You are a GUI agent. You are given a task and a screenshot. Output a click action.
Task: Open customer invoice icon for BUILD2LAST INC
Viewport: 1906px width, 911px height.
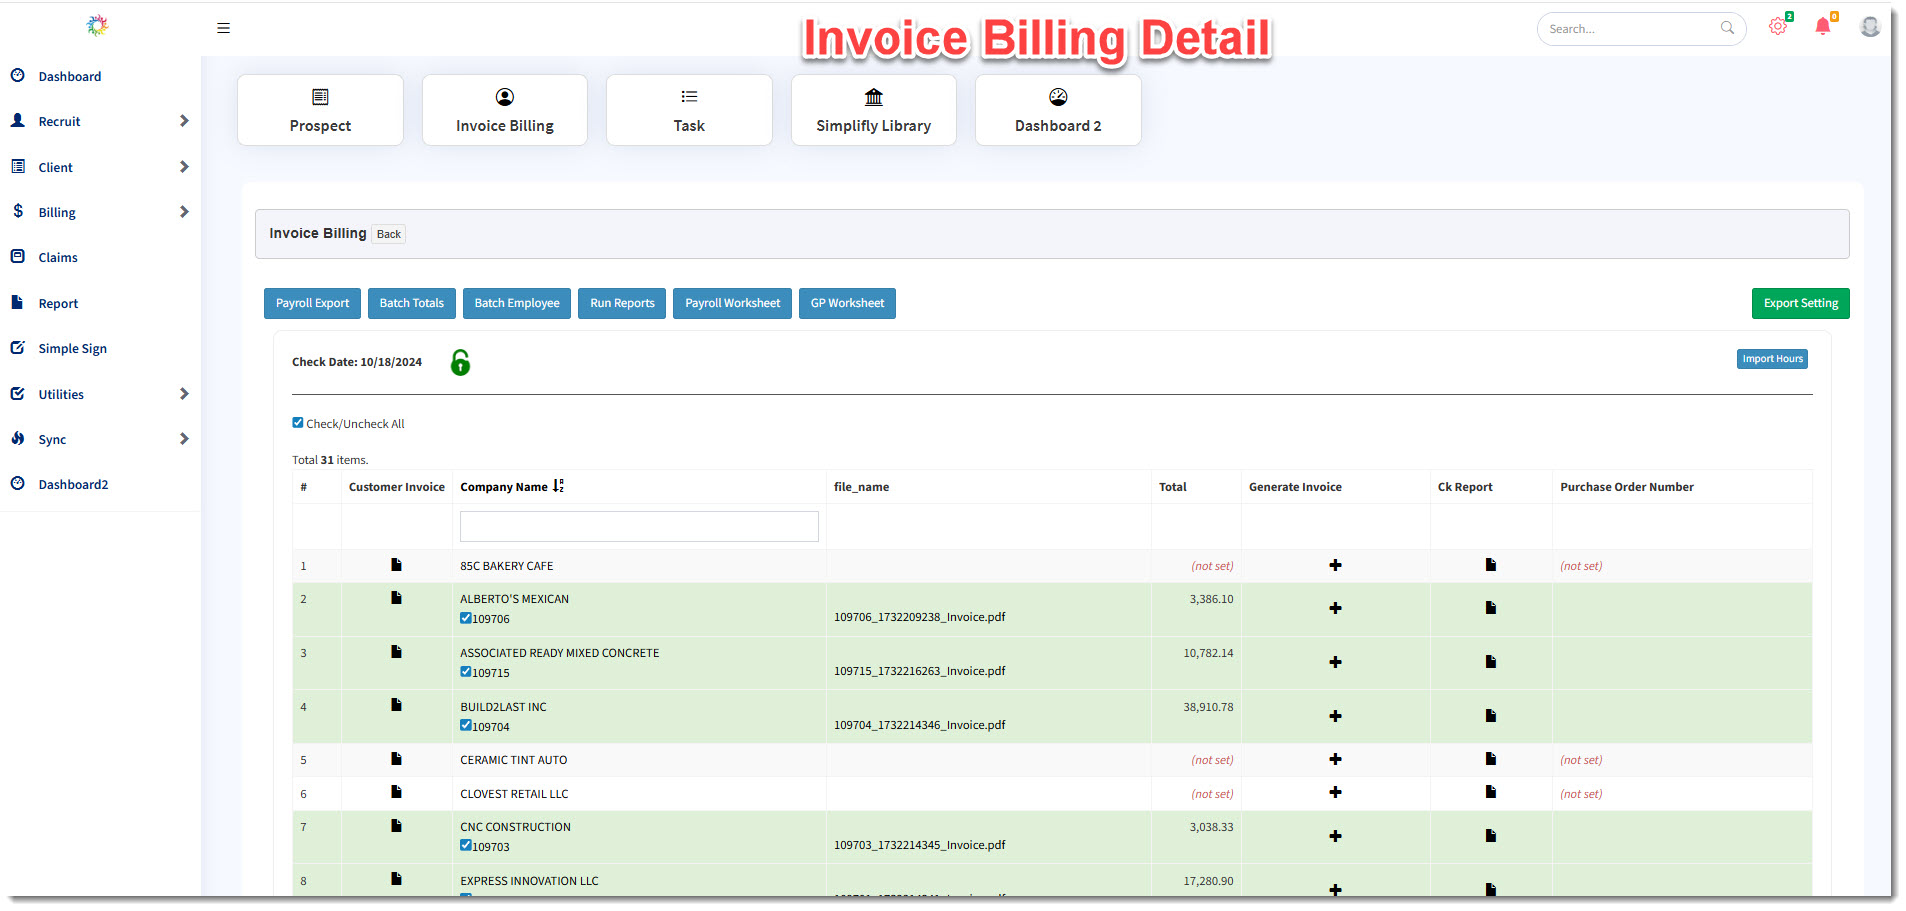[396, 705]
